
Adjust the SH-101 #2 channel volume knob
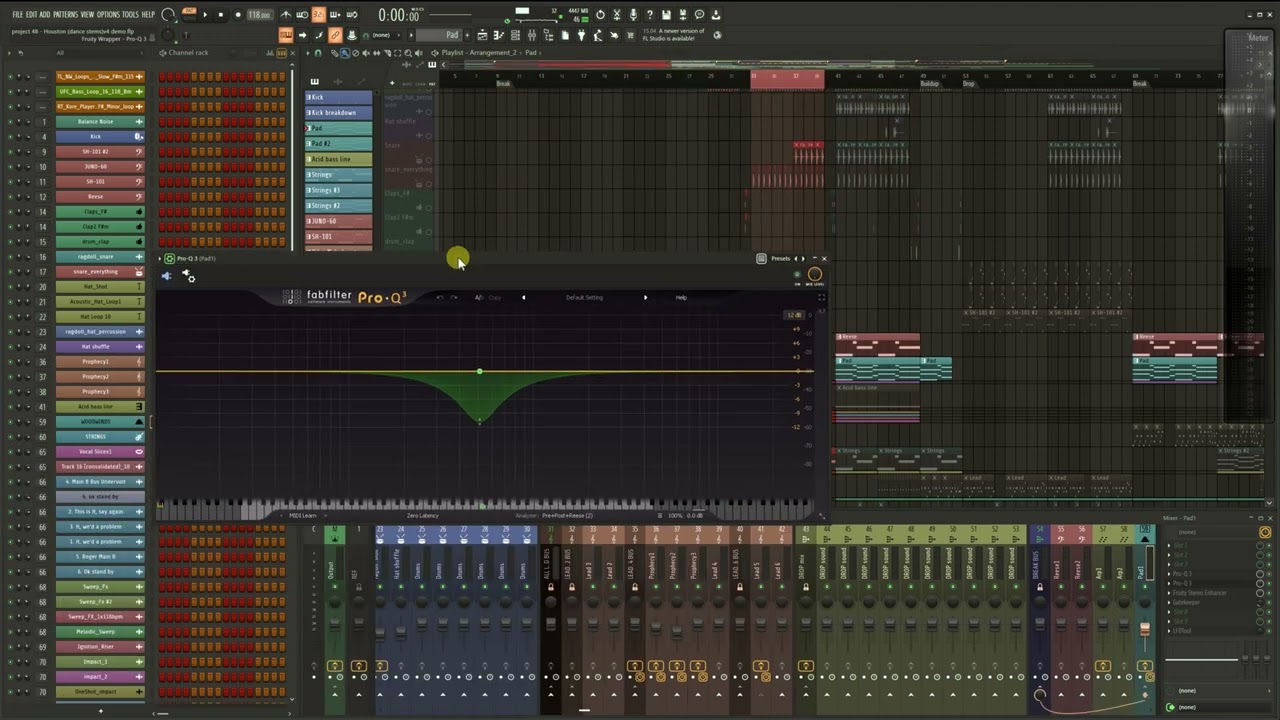[x=28, y=151]
